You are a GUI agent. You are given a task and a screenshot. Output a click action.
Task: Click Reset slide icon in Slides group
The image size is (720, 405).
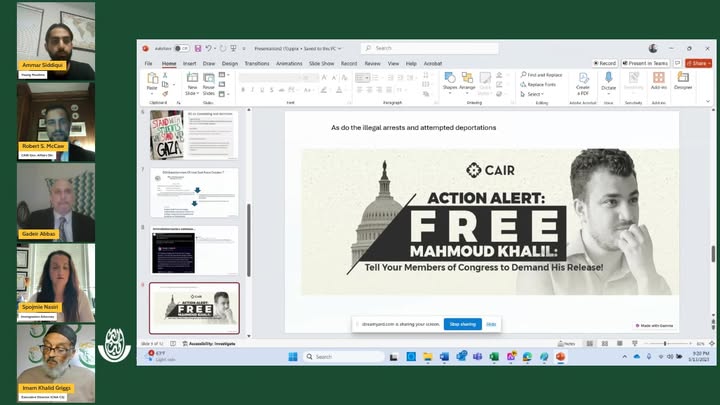coord(222,84)
